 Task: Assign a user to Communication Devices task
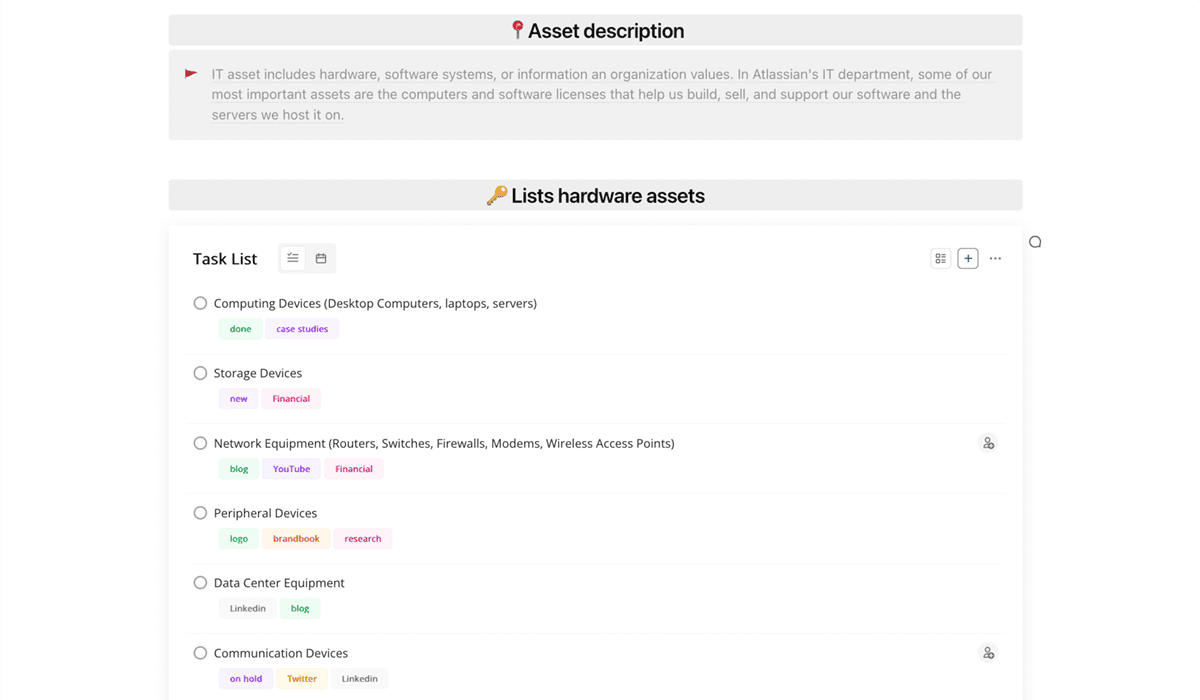[x=988, y=653]
